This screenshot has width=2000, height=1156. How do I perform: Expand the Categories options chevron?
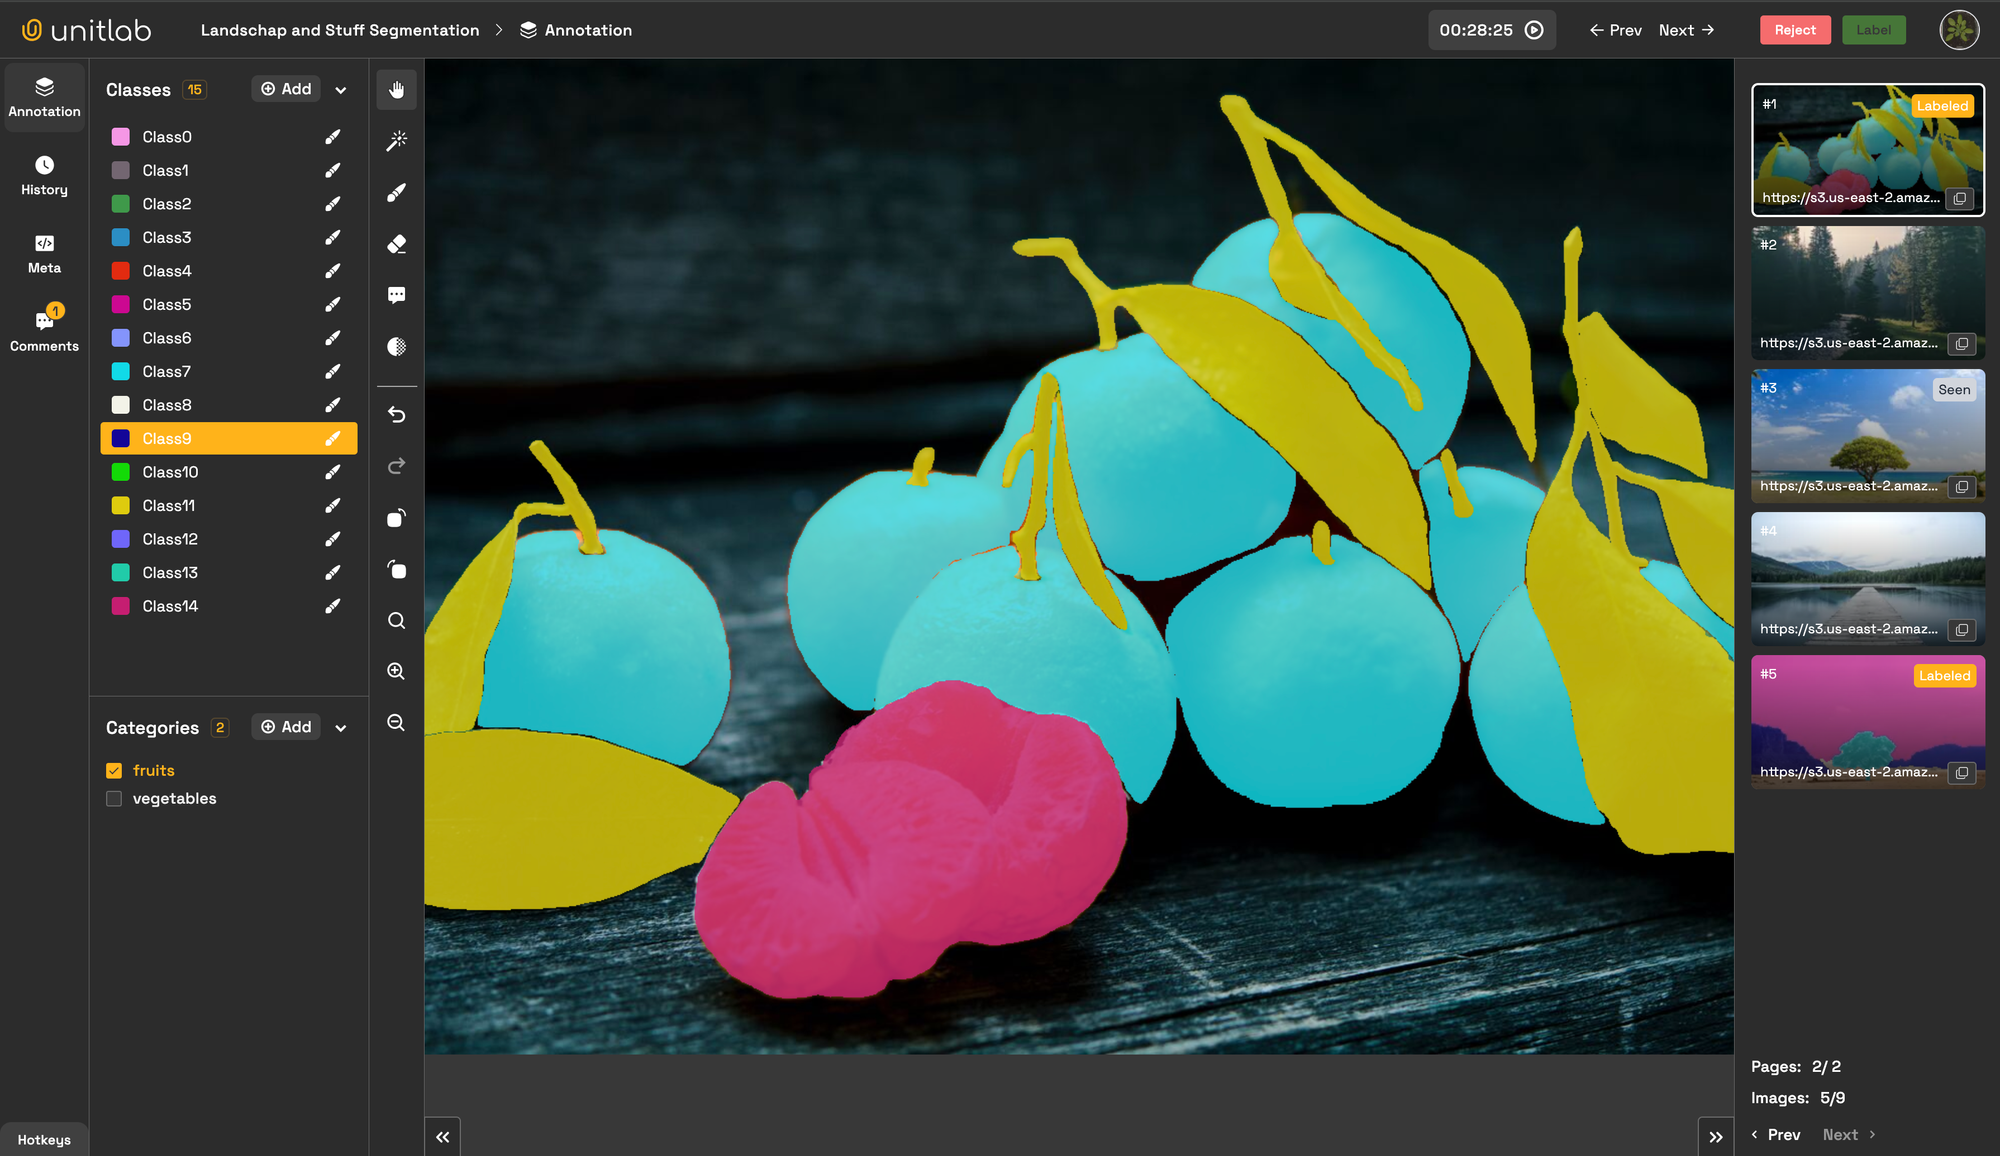pos(341,727)
